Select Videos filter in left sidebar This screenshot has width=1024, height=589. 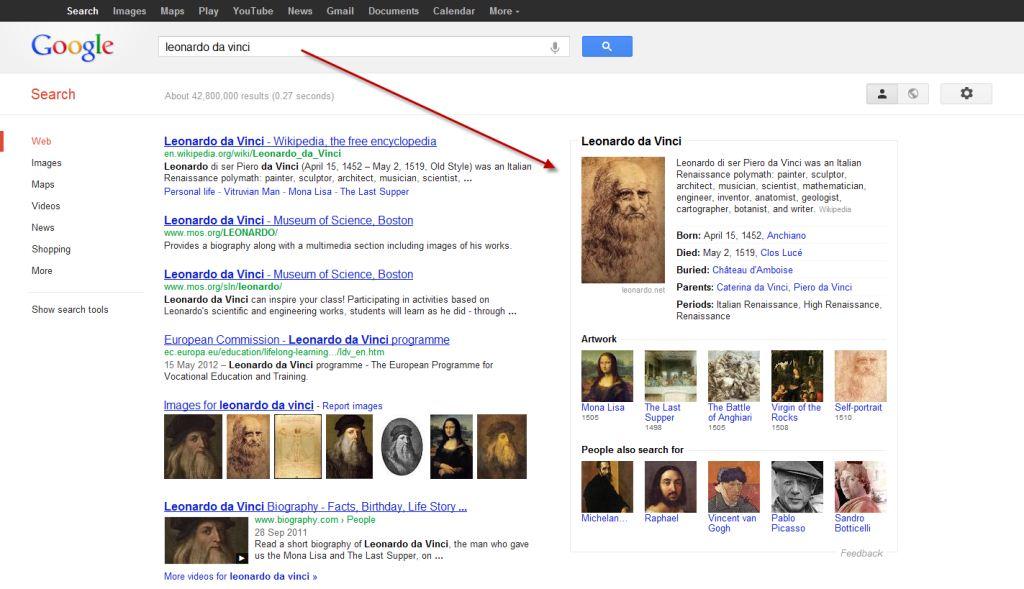point(46,206)
